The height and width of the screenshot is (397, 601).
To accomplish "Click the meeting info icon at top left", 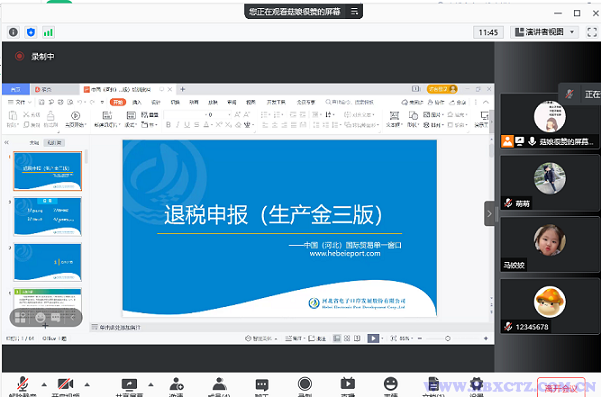I will (13, 32).
